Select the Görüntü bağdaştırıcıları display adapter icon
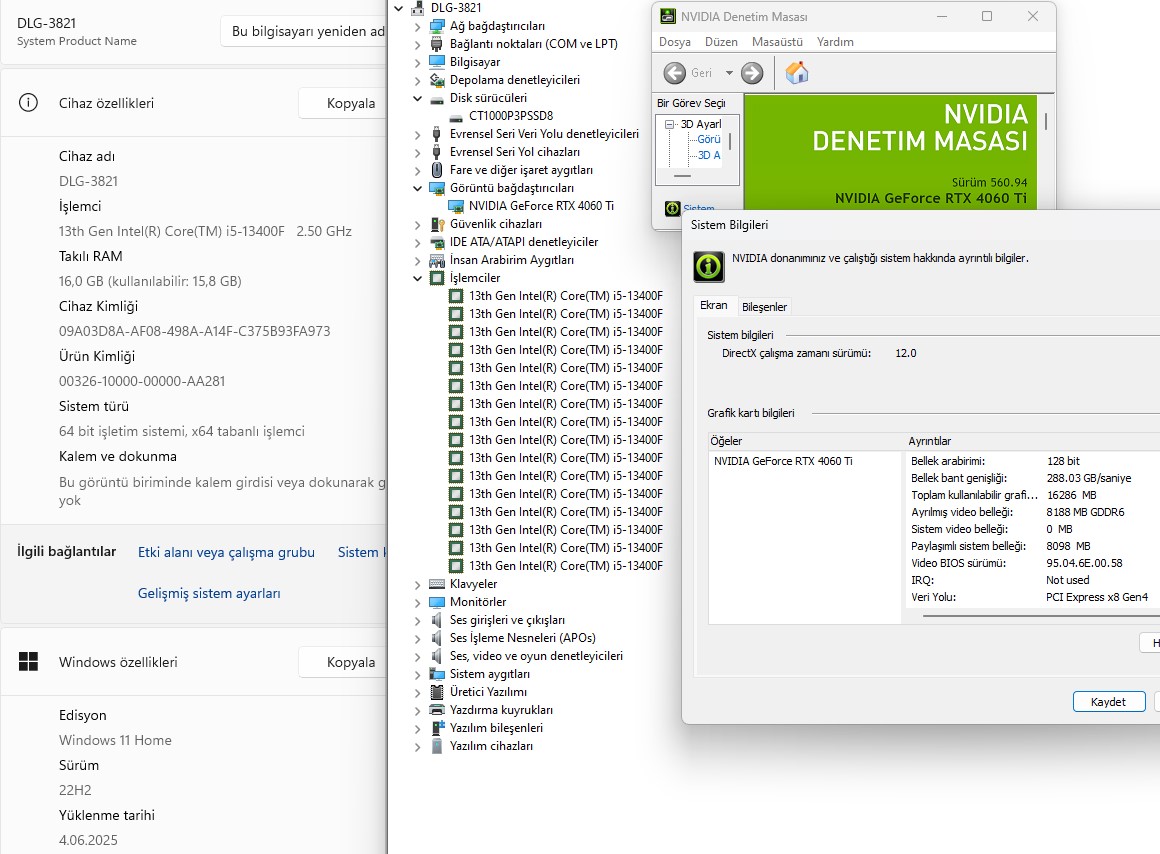Image resolution: width=1160 pixels, height=854 pixels. click(x=437, y=188)
